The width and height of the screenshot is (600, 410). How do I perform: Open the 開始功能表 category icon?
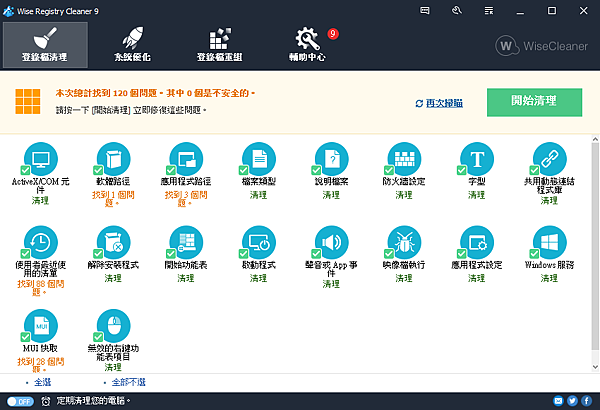point(186,242)
